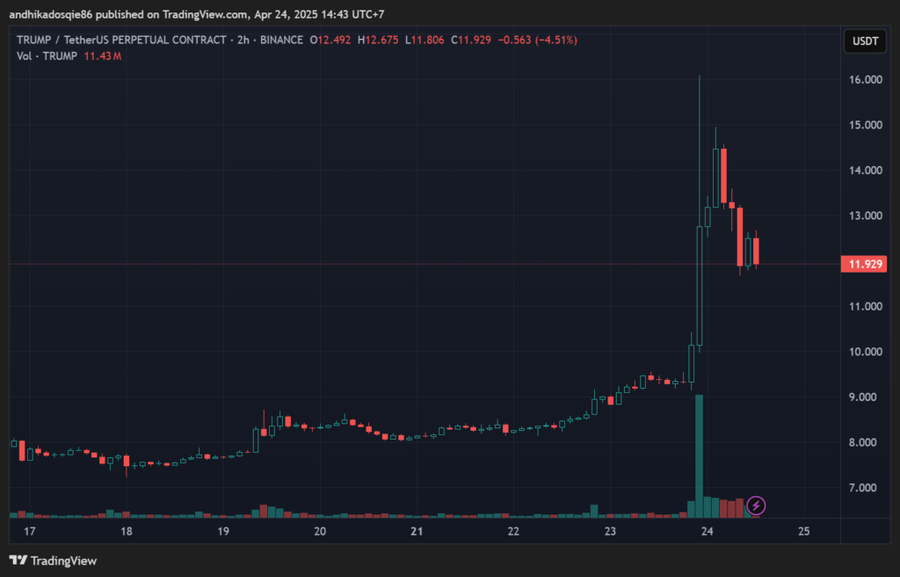Click the high value H12.675

pyautogui.click(x=378, y=40)
